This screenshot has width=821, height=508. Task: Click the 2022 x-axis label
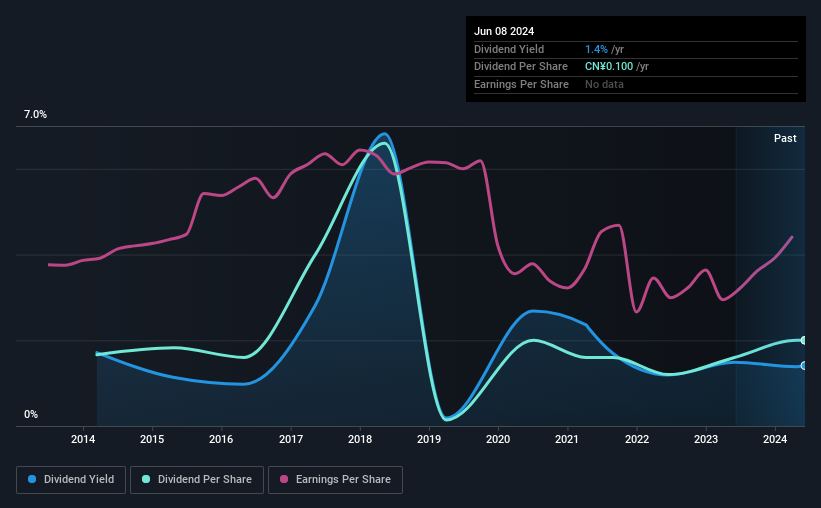pos(637,439)
